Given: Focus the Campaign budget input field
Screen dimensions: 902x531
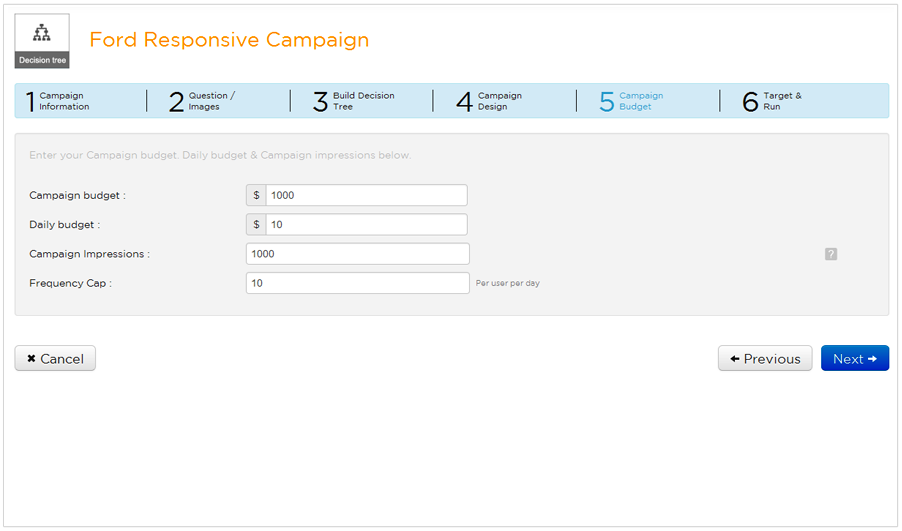Looking at the screenshot, I should (x=366, y=196).
